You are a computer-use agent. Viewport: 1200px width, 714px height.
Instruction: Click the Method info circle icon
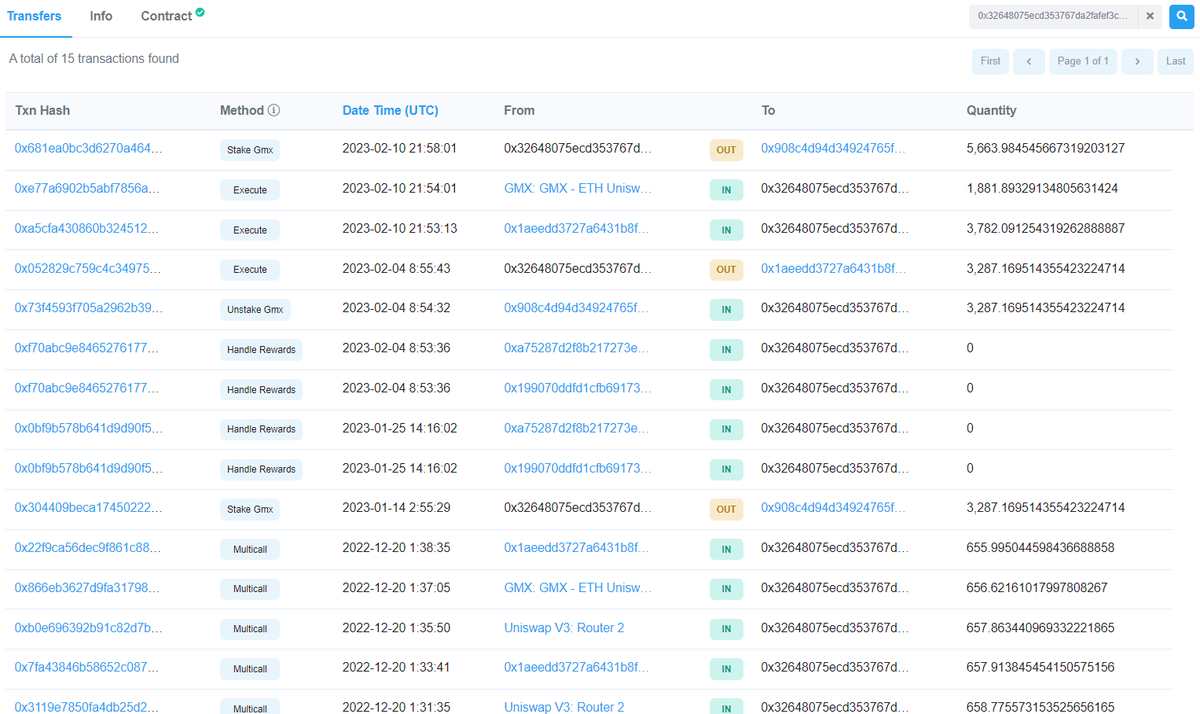click(x=274, y=111)
